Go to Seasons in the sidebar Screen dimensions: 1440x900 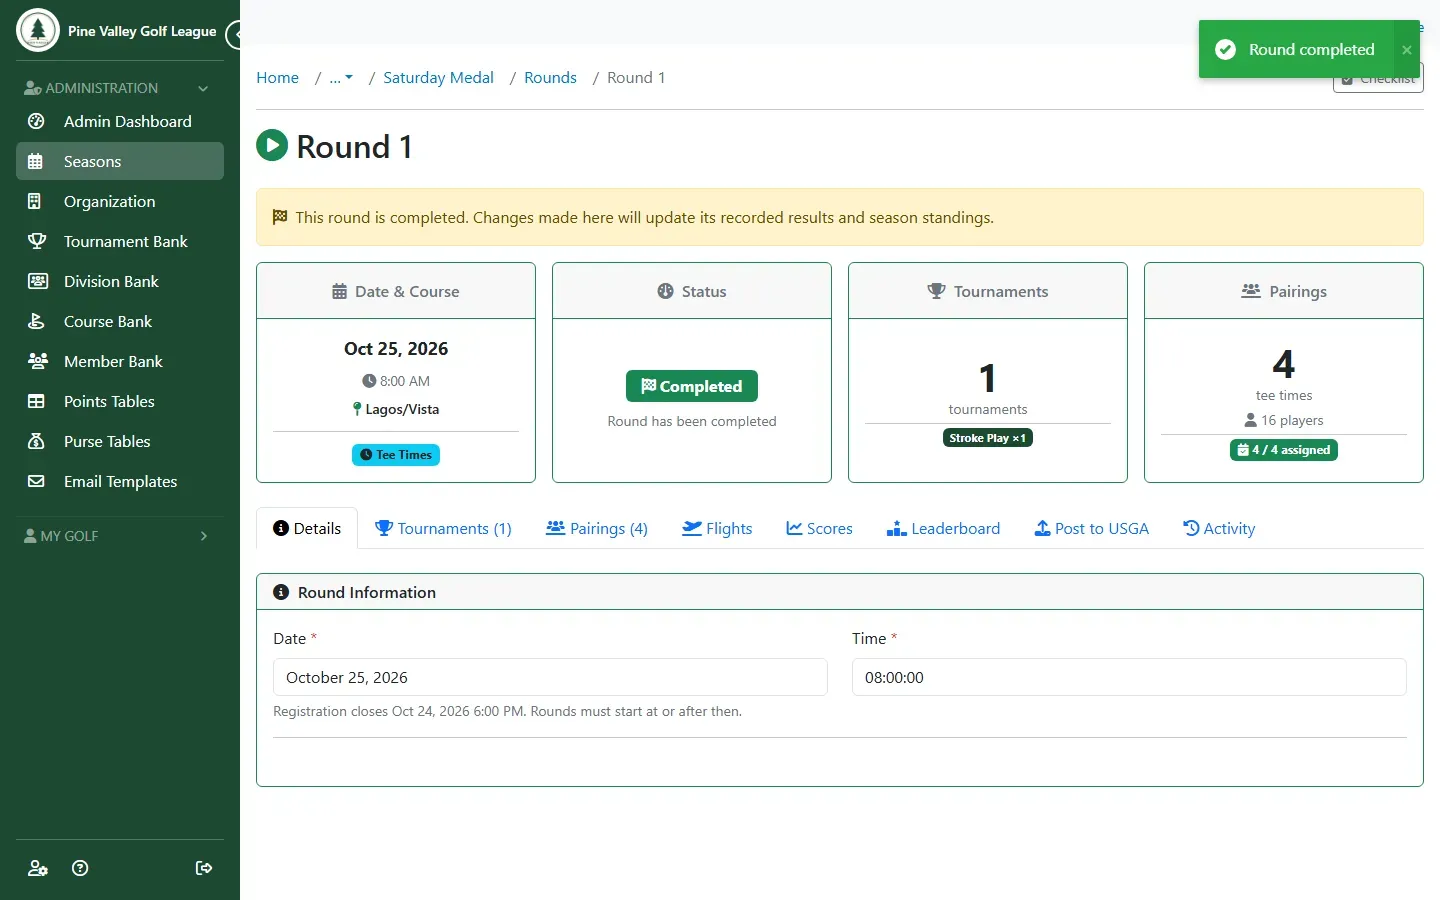click(x=120, y=161)
